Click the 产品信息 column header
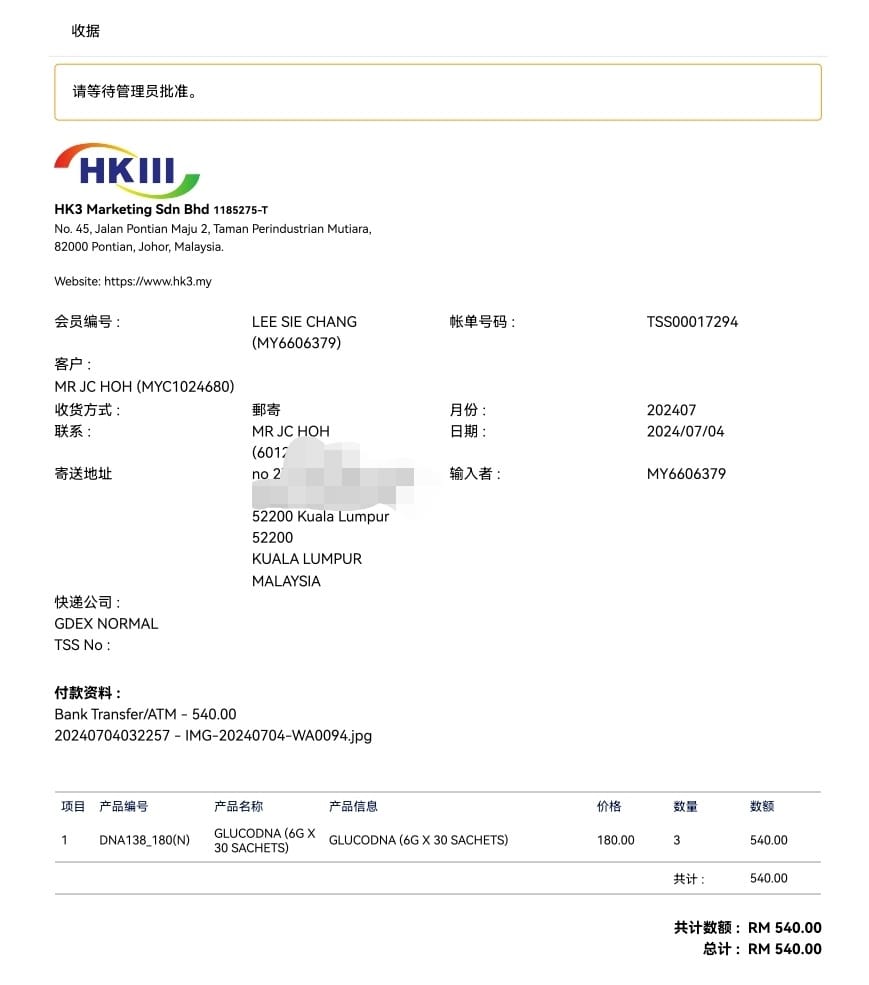This screenshot has width=869, height=985. coord(353,807)
